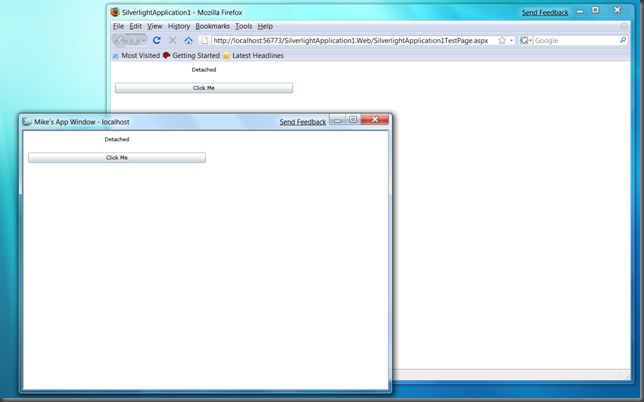Click Send Feedback in Mike's App Window
This screenshot has height=402, width=644.
point(303,122)
